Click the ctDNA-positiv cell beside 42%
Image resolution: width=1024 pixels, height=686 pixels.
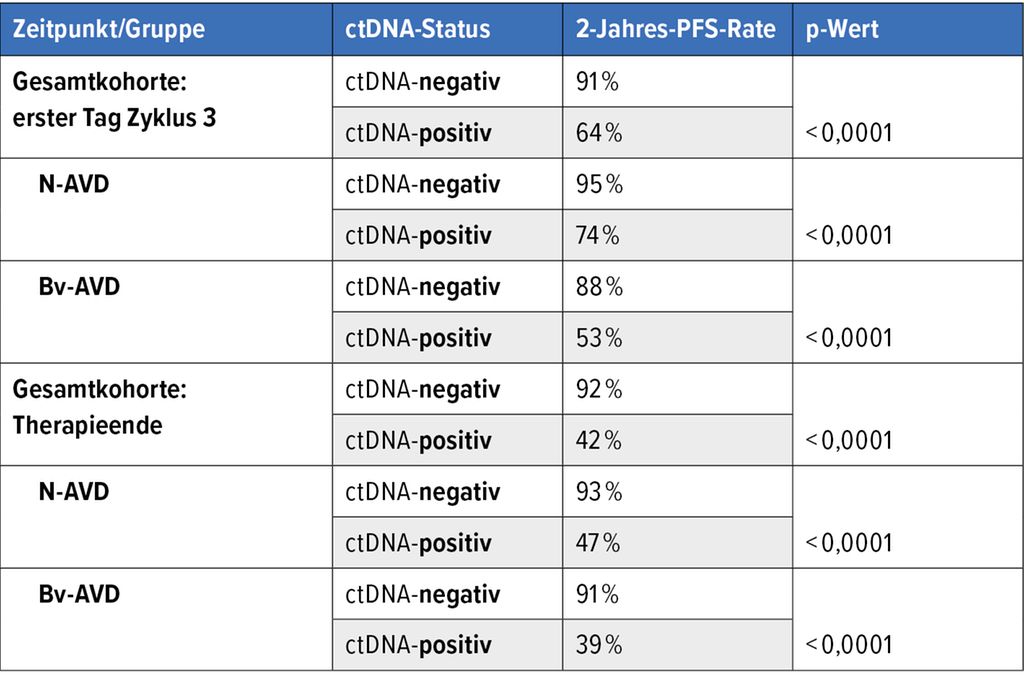418,440
